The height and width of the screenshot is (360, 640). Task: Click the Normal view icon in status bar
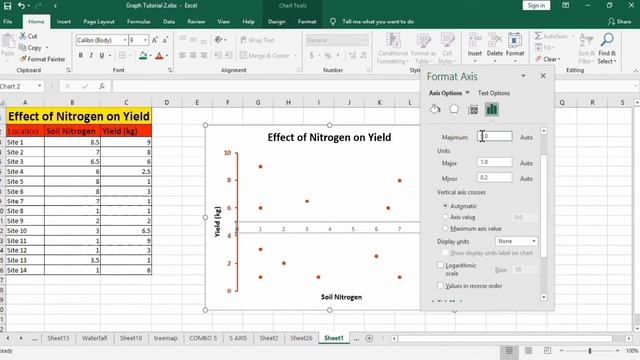[509, 350]
